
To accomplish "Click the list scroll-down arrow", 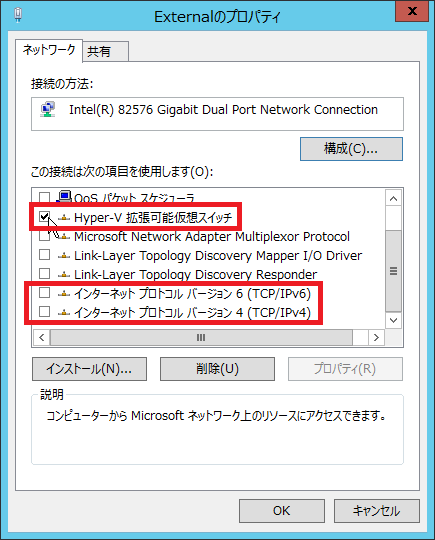I will (x=394, y=320).
